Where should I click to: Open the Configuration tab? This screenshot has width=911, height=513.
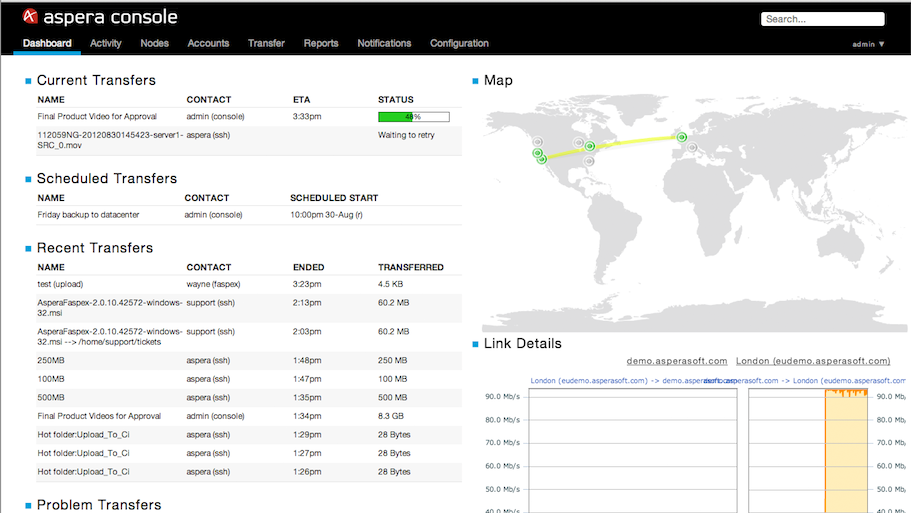[x=459, y=43]
